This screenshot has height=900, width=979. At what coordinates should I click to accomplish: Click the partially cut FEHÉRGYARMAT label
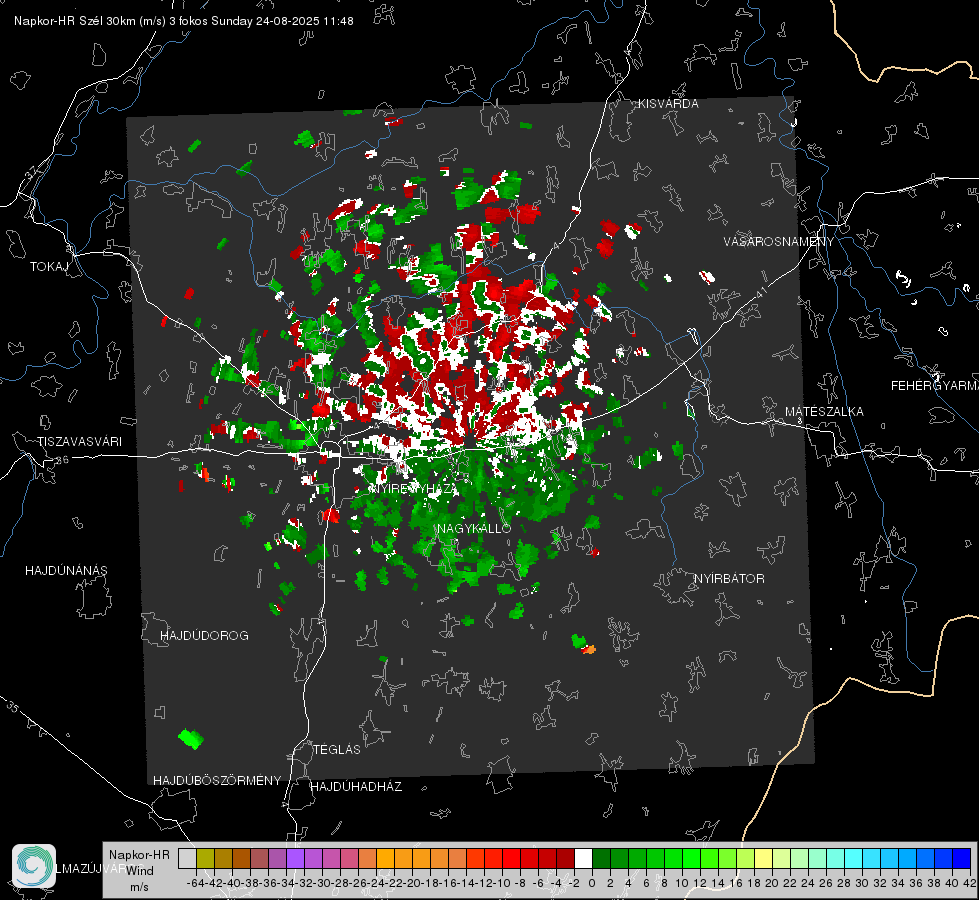pos(935,386)
